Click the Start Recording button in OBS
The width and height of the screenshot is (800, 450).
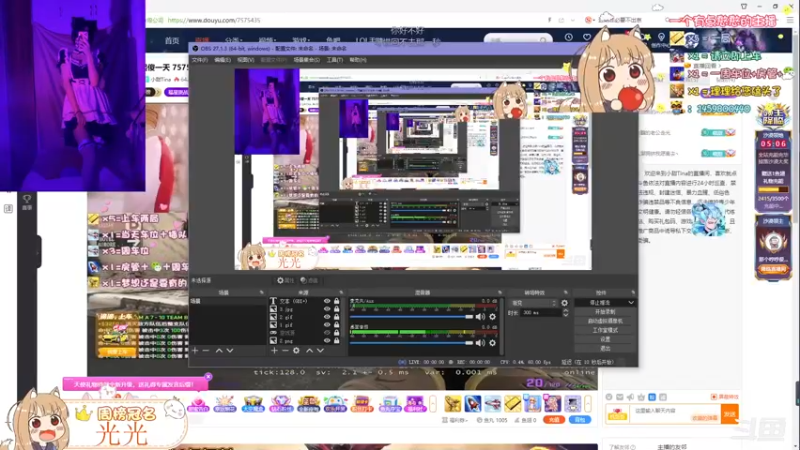605,312
